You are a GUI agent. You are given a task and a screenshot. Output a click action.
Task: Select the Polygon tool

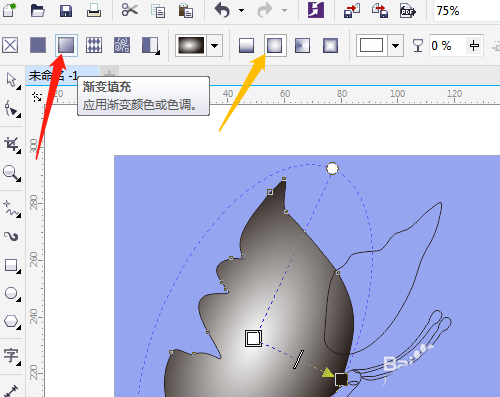coord(12,322)
